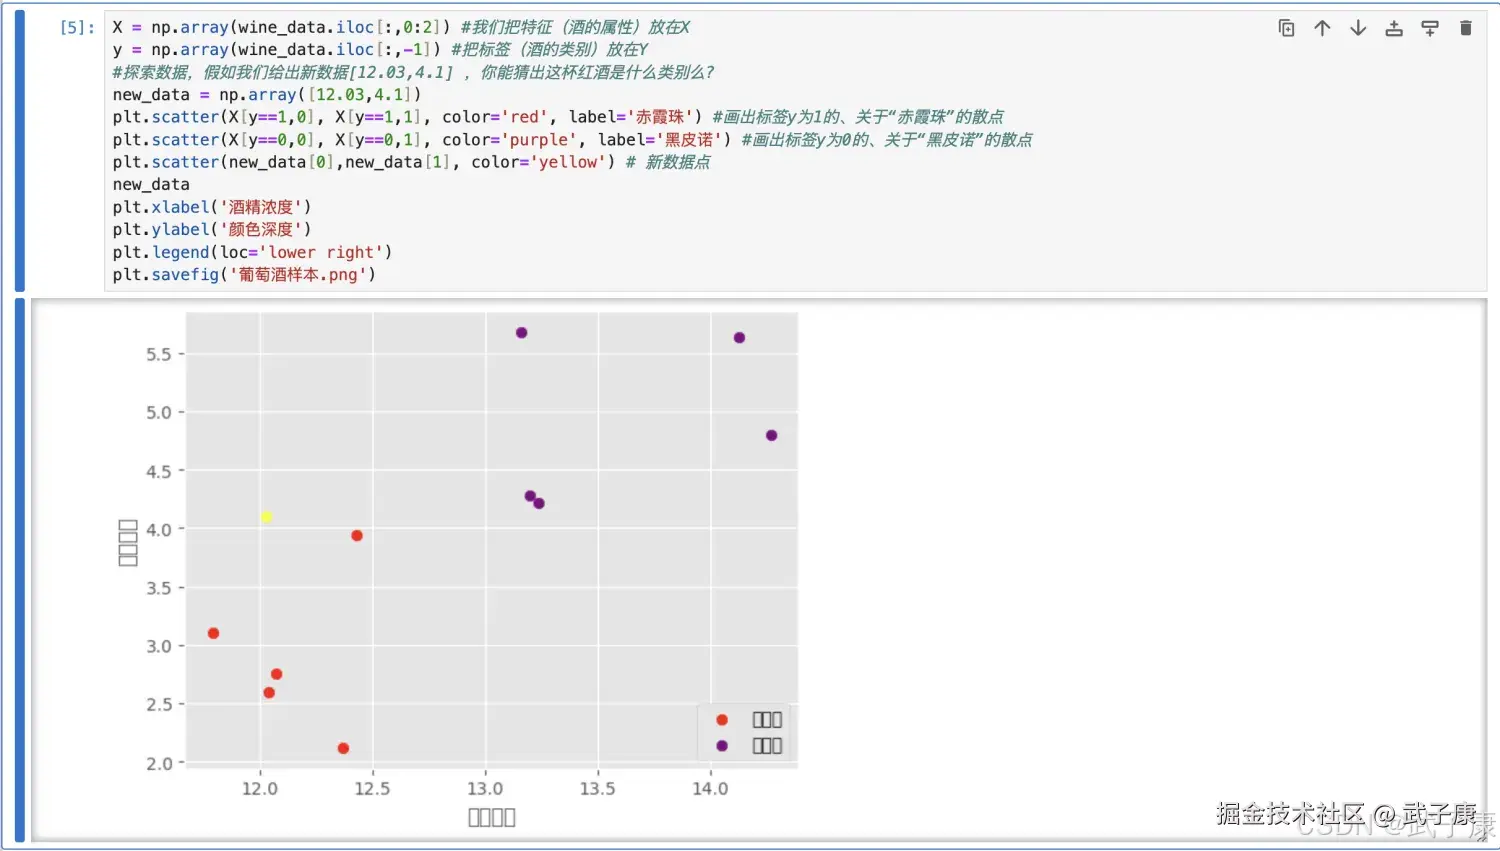
Task: Collapse the code cell via its blue sidebar
Action: point(22,150)
